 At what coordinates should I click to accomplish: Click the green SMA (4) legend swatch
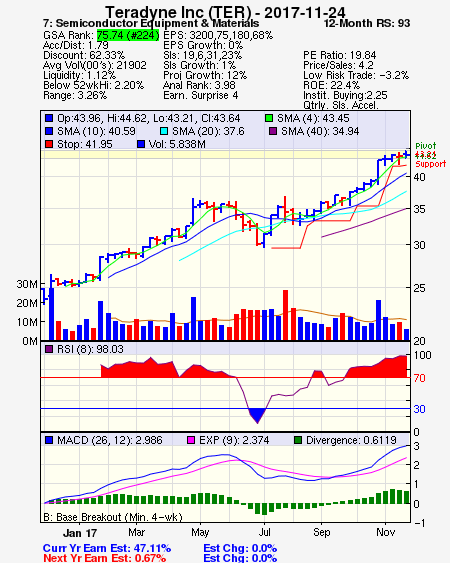[x=269, y=118]
